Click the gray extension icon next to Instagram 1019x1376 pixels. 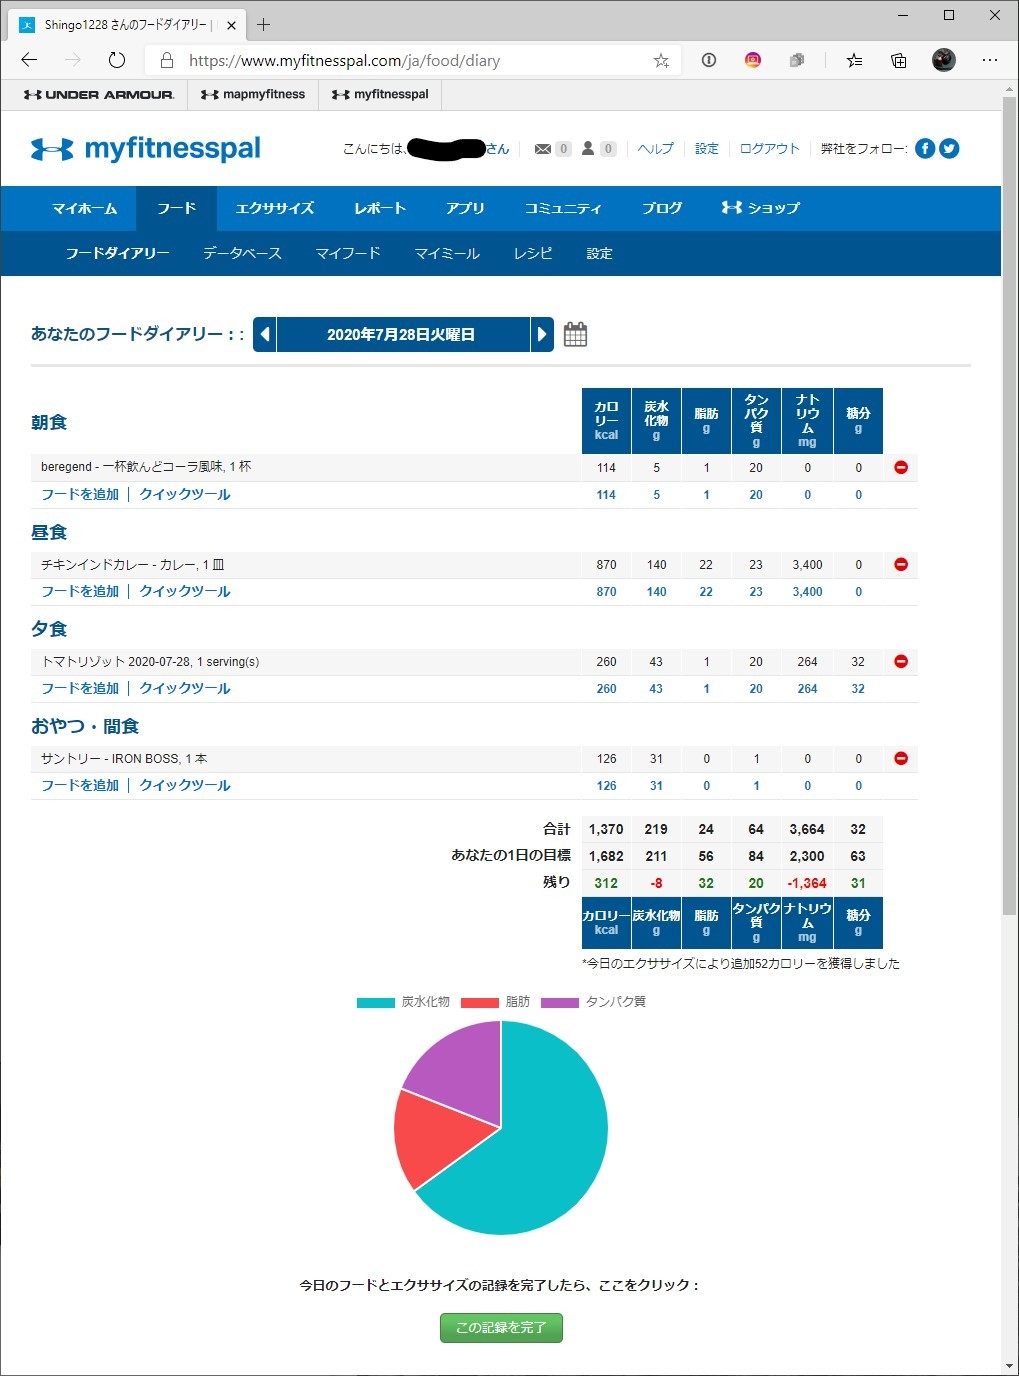point(797,60)
